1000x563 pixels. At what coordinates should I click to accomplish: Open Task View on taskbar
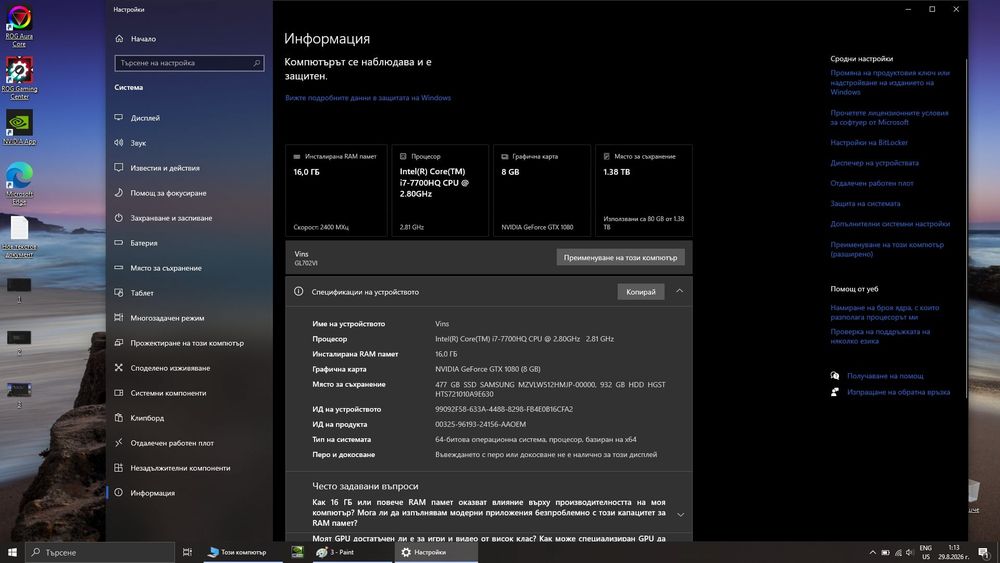(188, 552)
